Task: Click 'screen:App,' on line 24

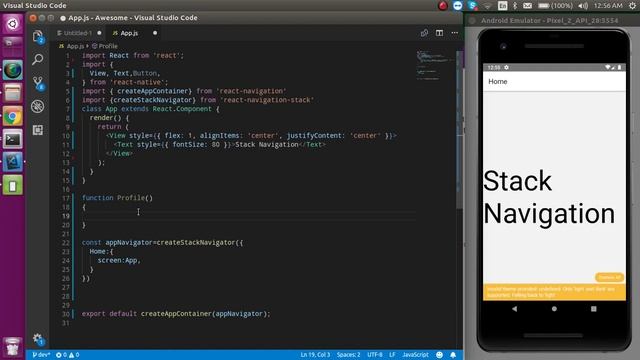Action: pyautogui.click(x=119, y=260)
